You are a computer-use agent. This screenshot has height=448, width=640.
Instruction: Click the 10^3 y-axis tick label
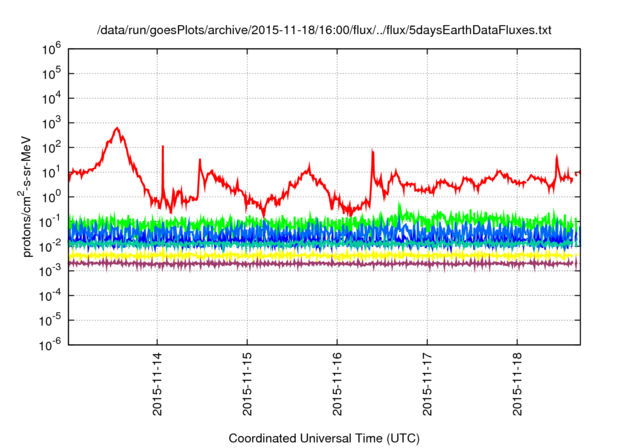point(51,123)
